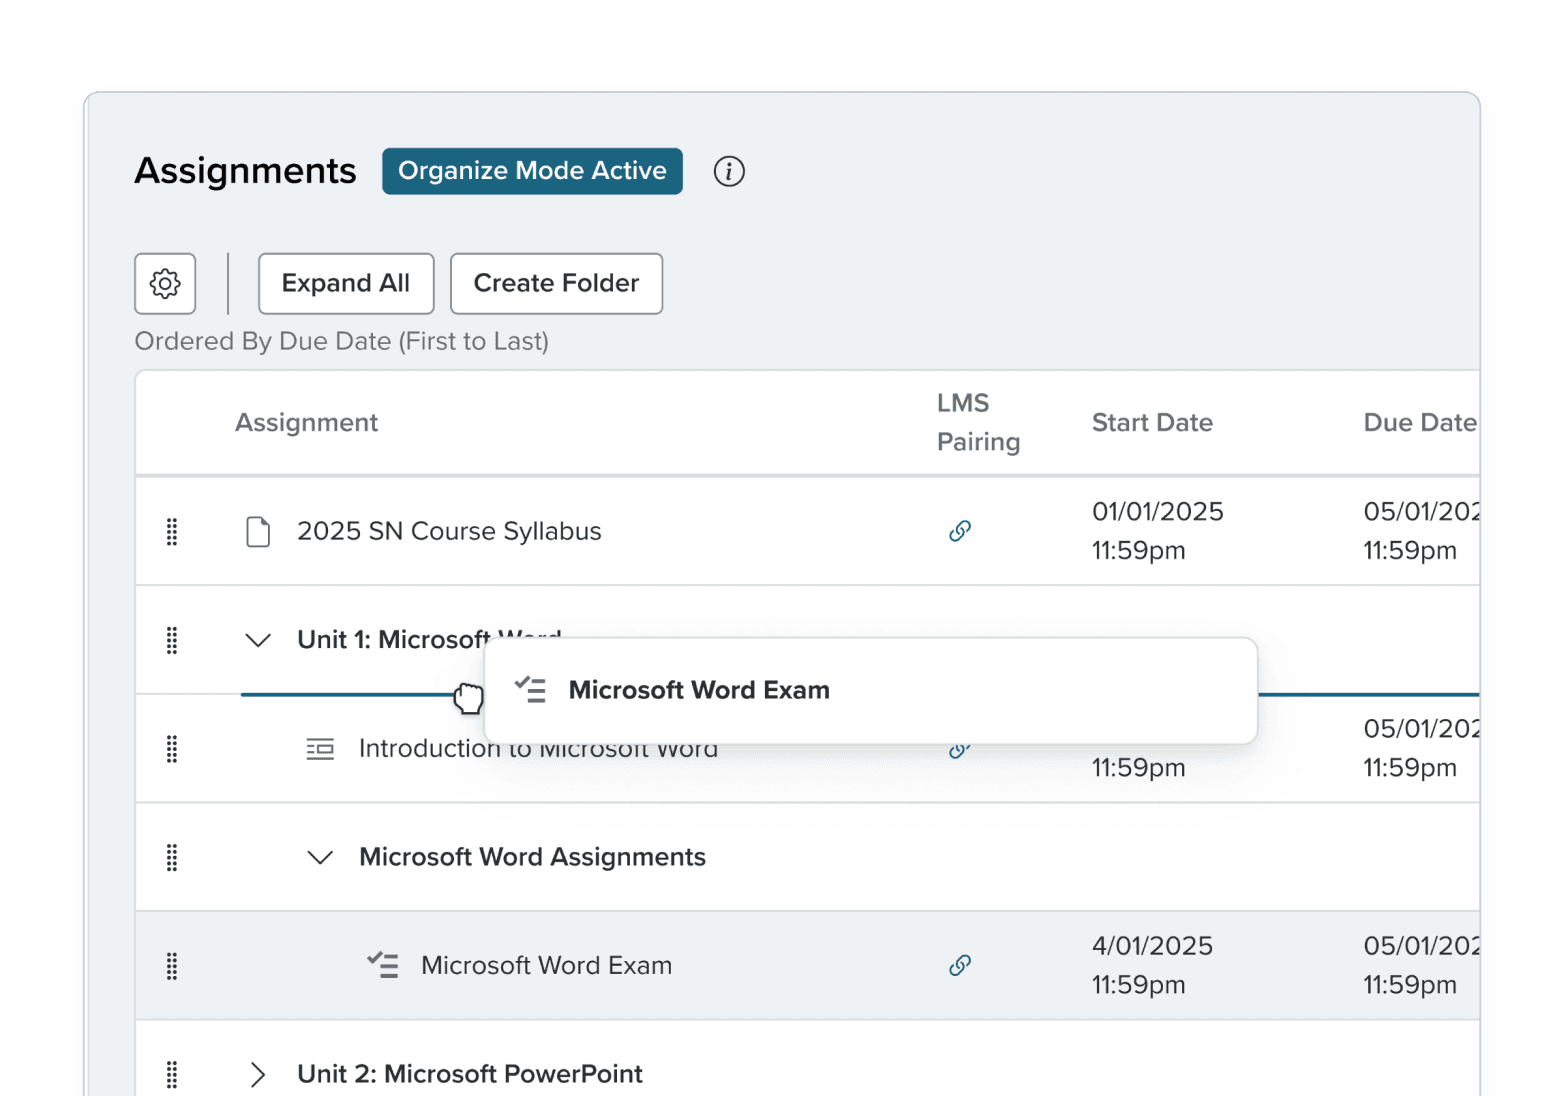Grab drag handle for Unit 1 folder
Image resolution: width=1564 pixels, height=1096 pixels.
pos(172,640)
